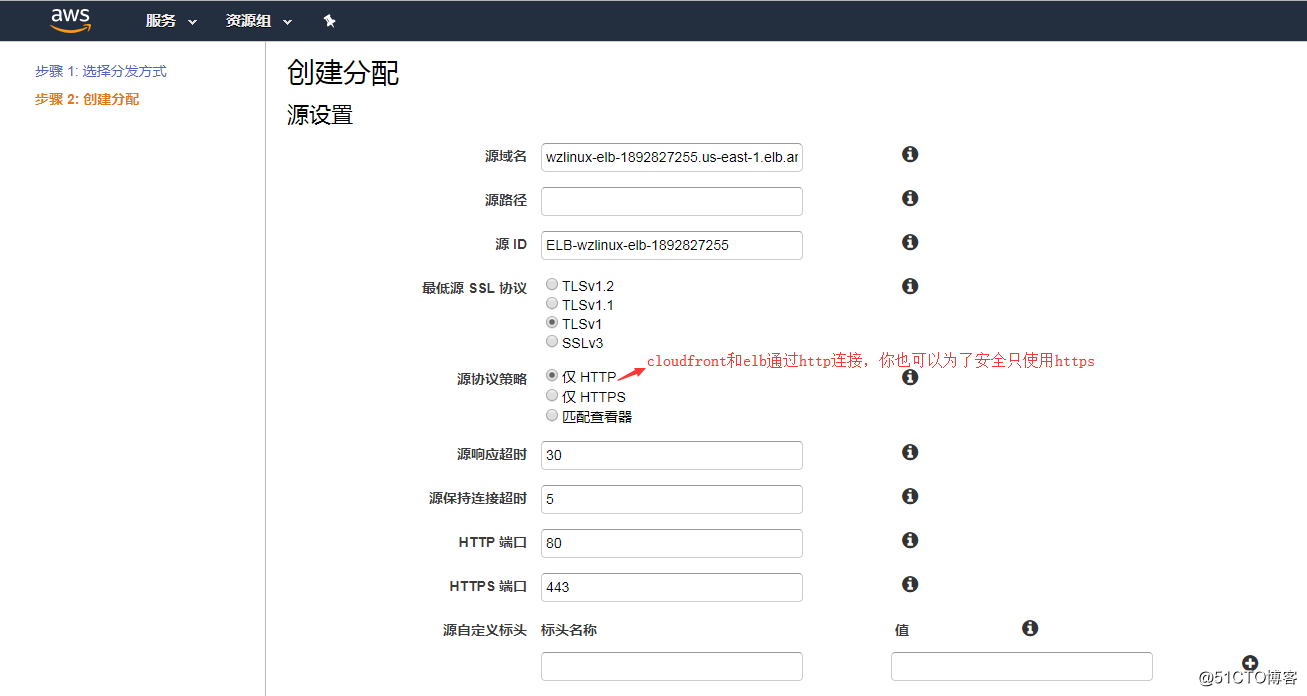Viewport: 1307px width, 696px height.
Task: Click the AWS logo home icon
Action: [x=70, y=19]
